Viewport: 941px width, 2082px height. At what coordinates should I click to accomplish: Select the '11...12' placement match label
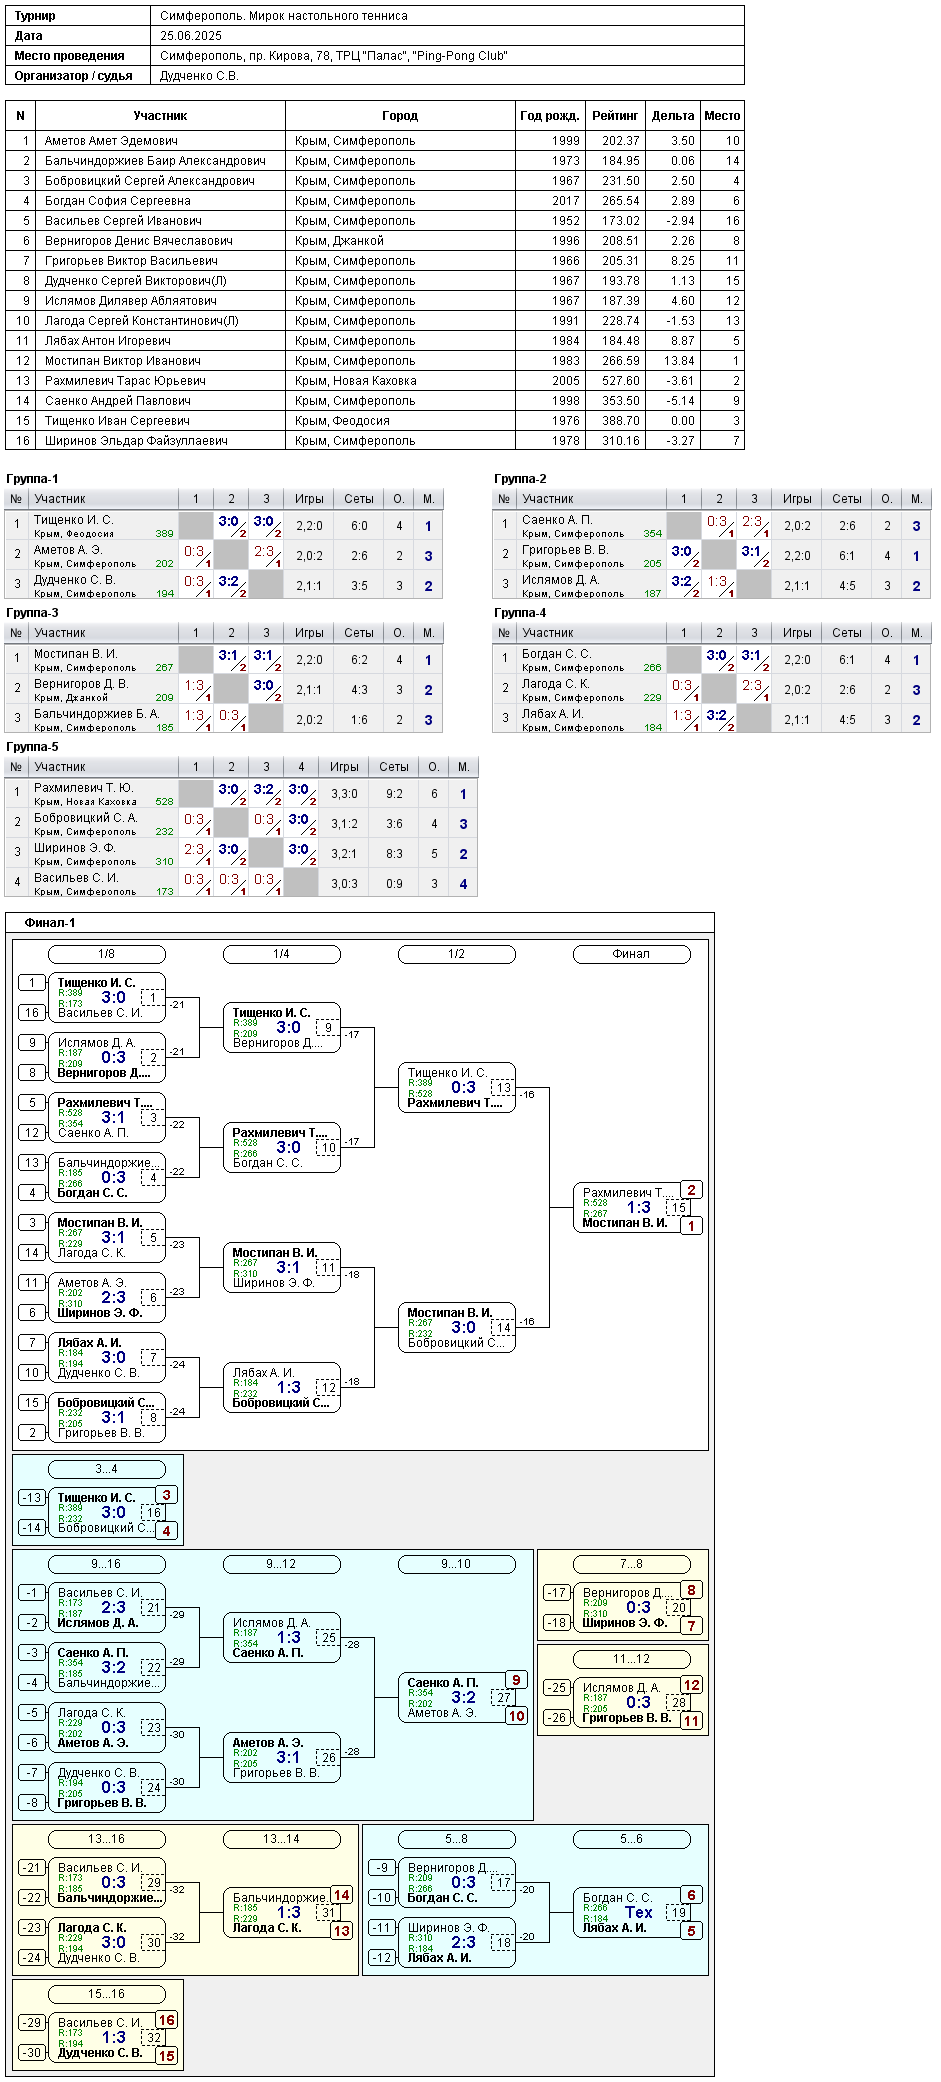[x=632, y=1659]
